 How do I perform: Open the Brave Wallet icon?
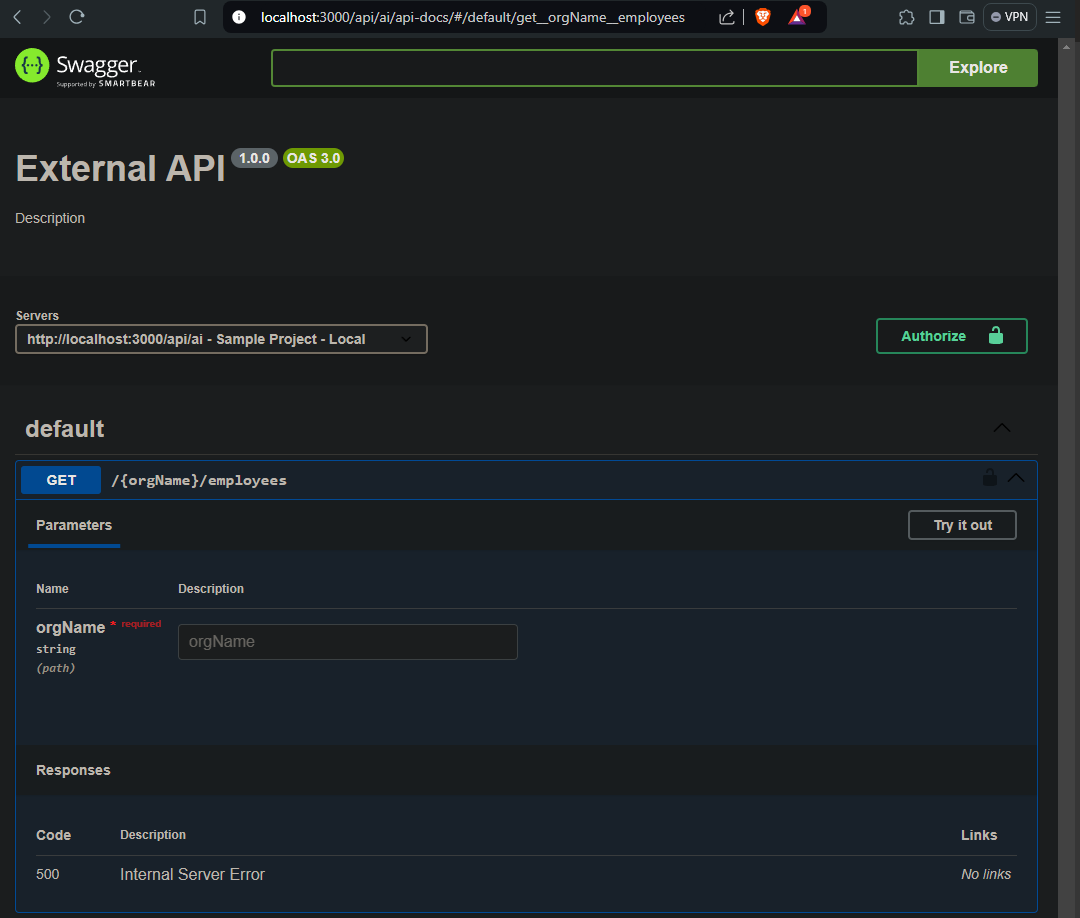966,17
